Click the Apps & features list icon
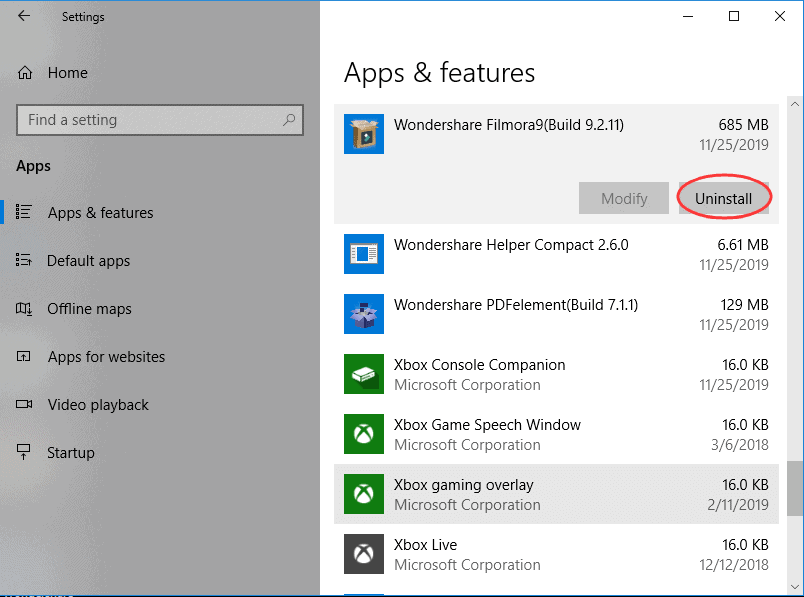 [x=24, y=212]
